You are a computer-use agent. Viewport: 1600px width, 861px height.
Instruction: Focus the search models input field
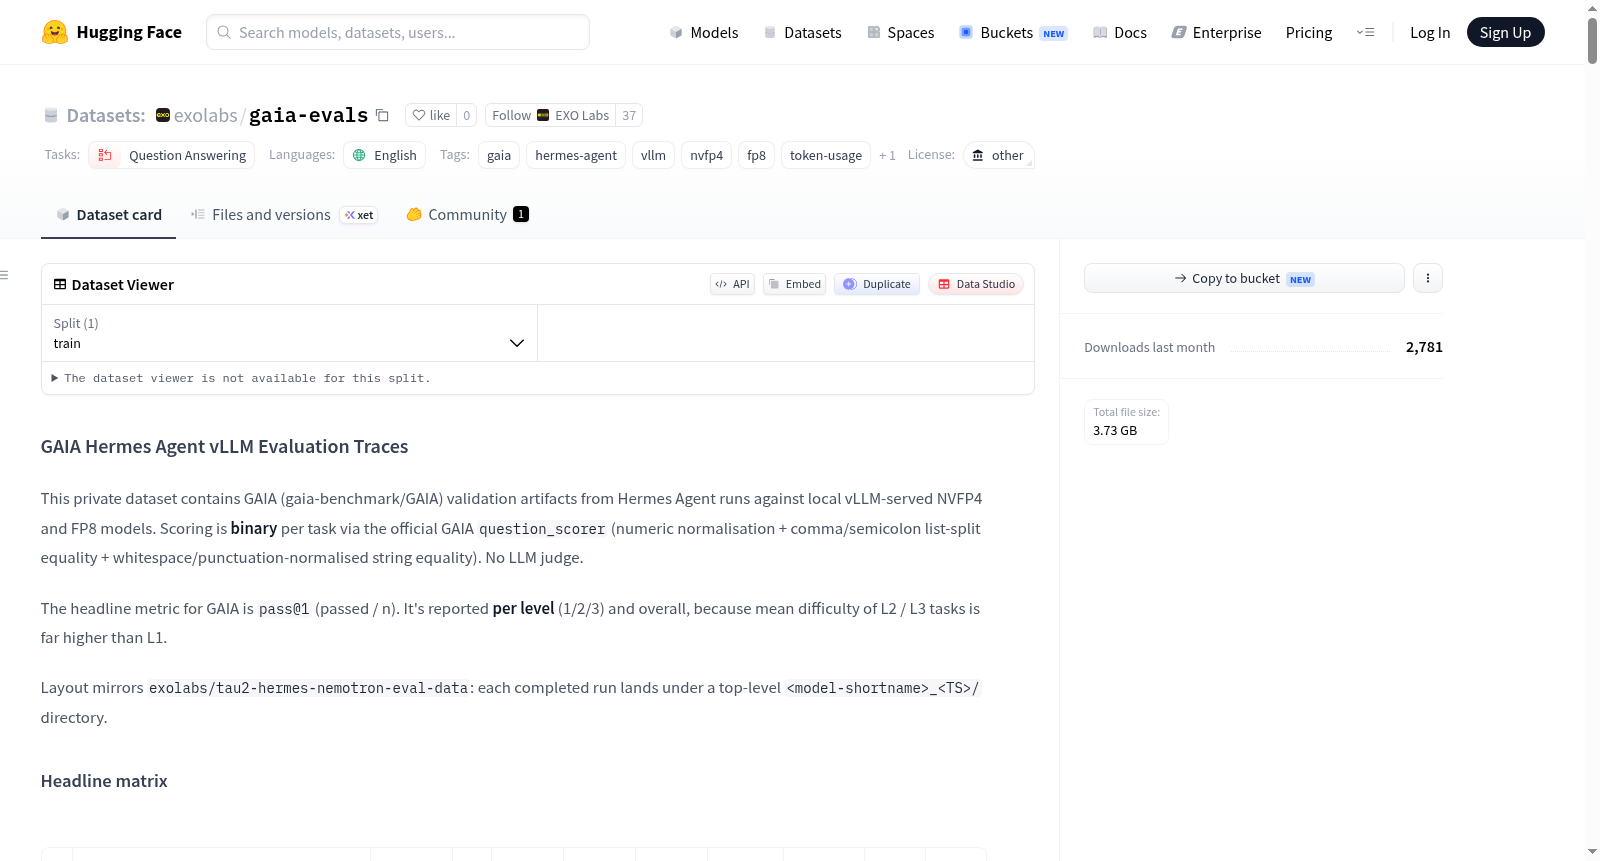point(398,32)
